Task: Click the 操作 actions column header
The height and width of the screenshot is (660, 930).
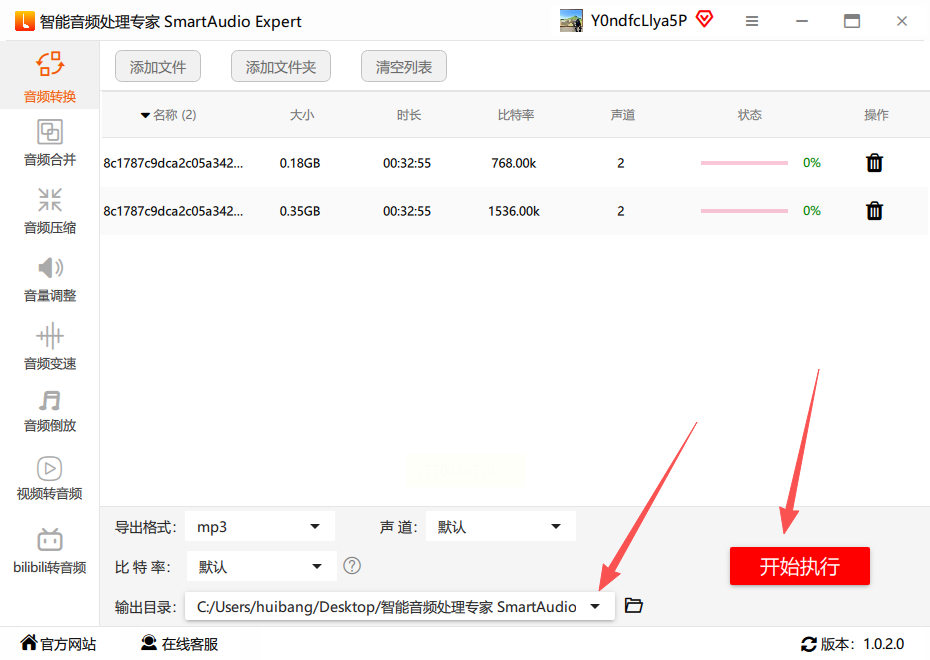Action: point(876,115)
